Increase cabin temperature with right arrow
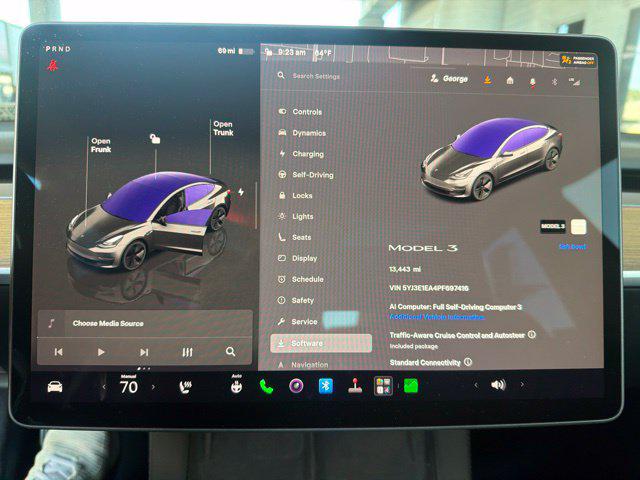Viewport: 640px width, 480px height. (x=153, y=387)
